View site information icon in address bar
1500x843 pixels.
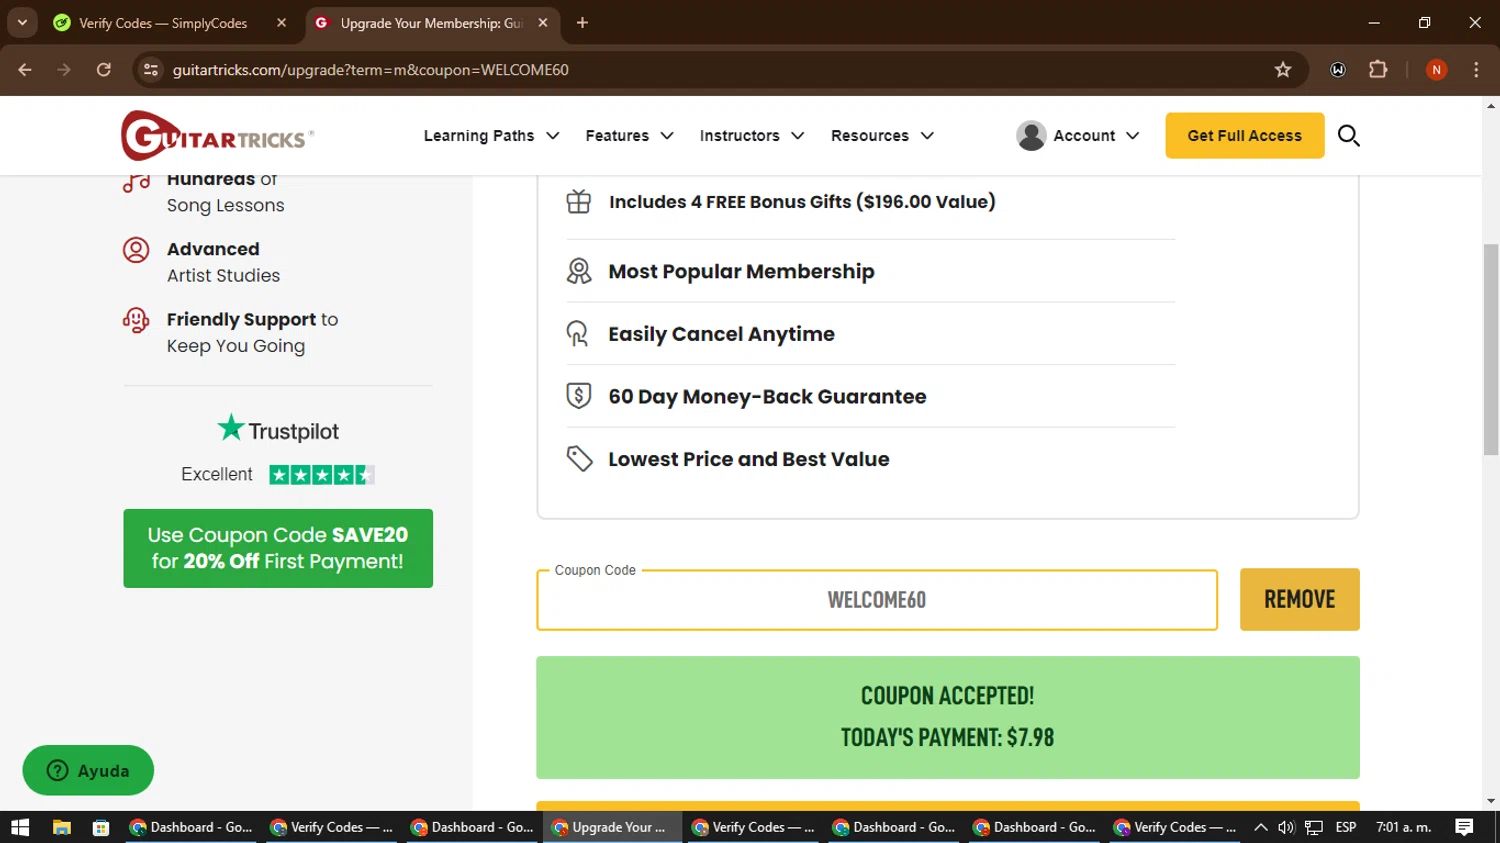[151, 69]
